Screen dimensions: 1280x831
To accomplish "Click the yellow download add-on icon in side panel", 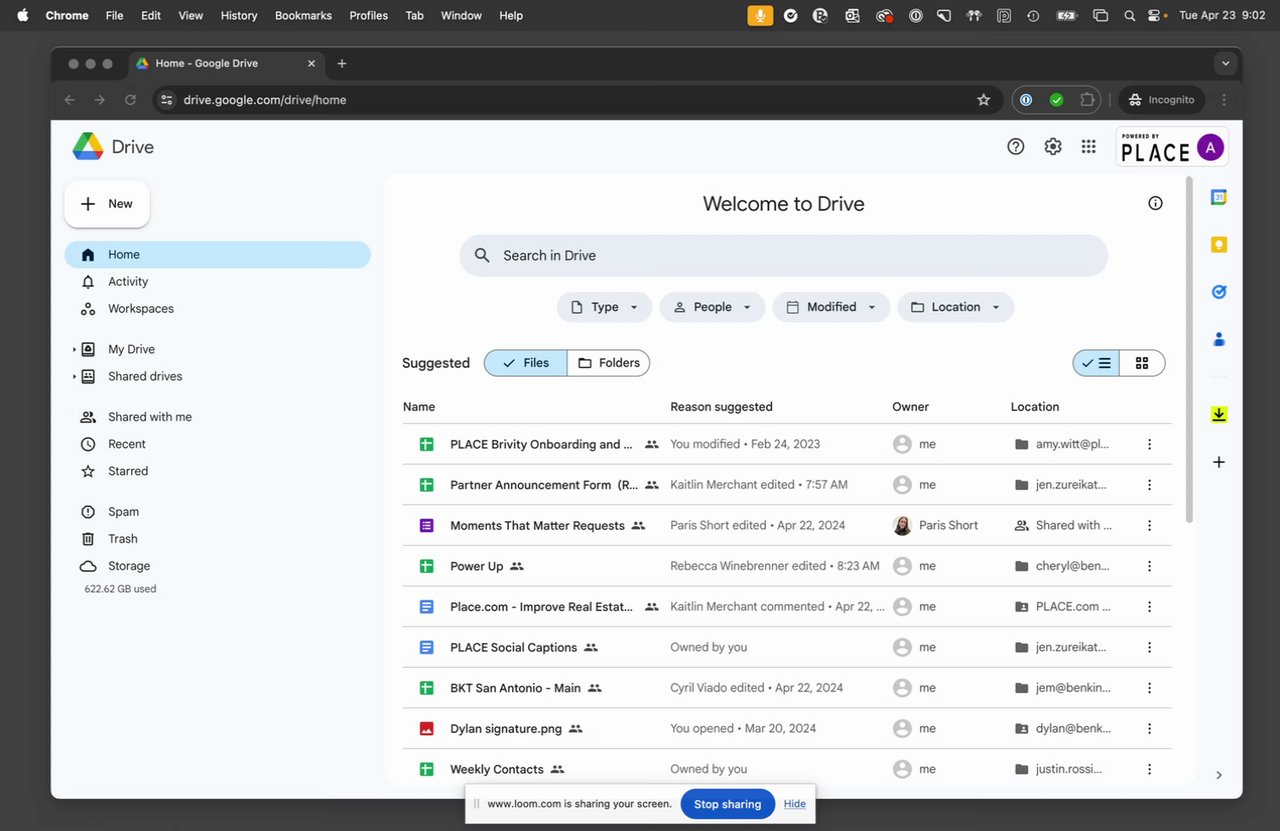I will pyautogui.click(x=1219, y=415).
